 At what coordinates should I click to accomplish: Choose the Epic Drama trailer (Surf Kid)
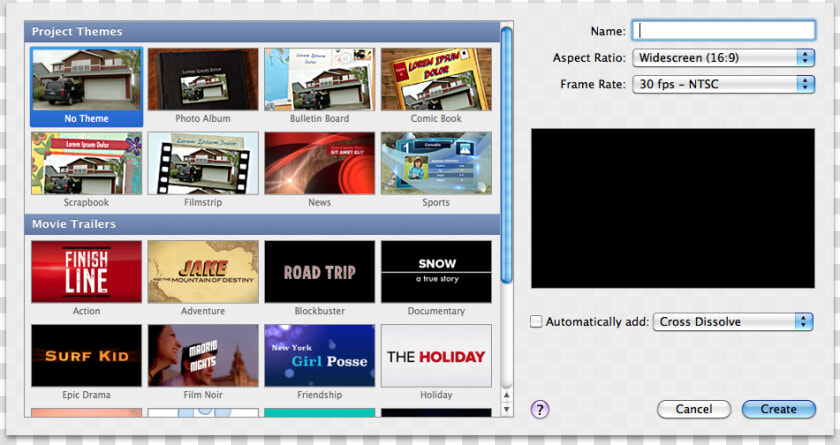86,356
